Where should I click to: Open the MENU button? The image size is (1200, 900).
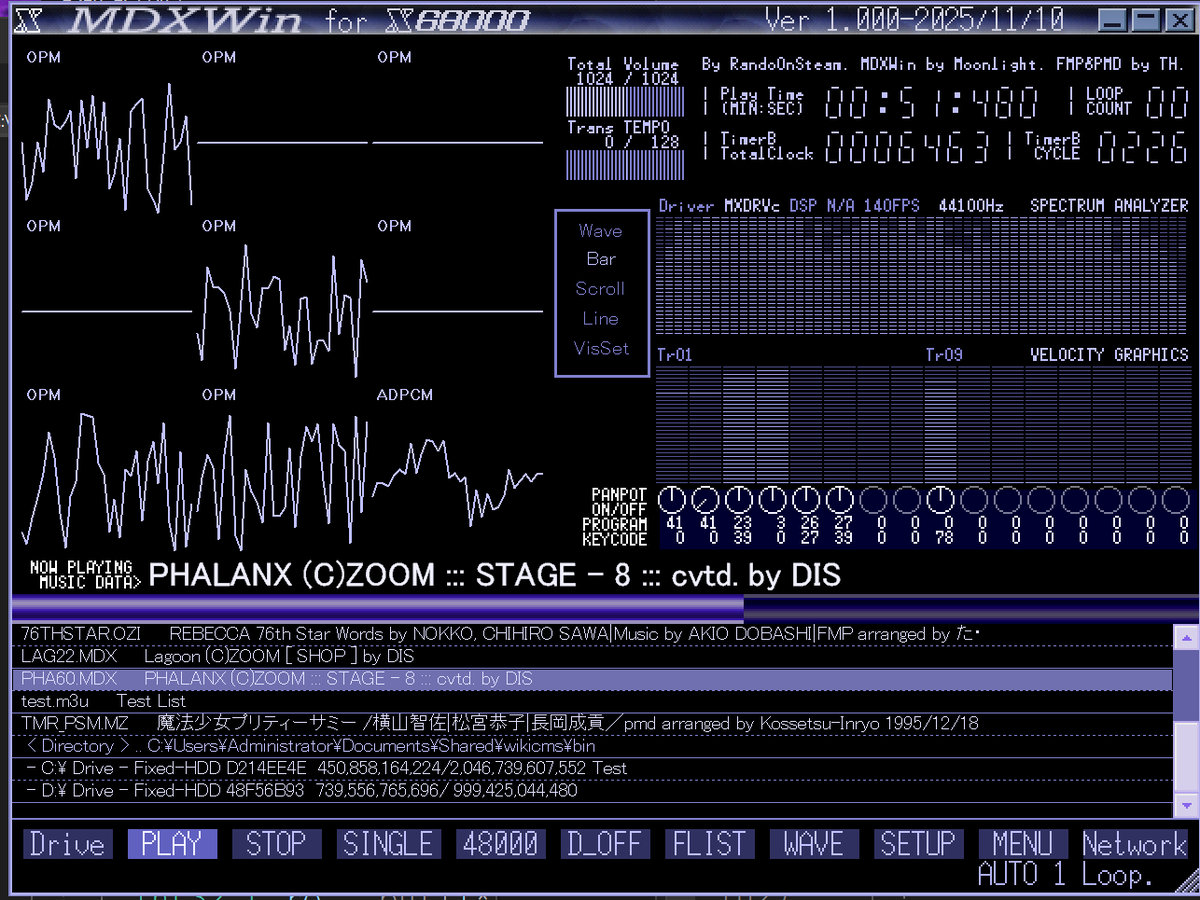coord(1022,844)
